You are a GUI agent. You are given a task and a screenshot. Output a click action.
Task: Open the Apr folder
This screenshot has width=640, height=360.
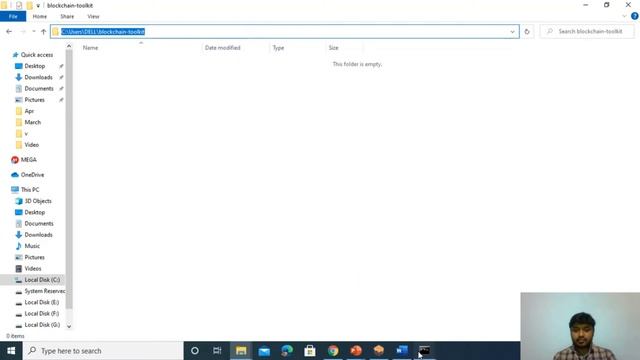(x=29, y=111)
